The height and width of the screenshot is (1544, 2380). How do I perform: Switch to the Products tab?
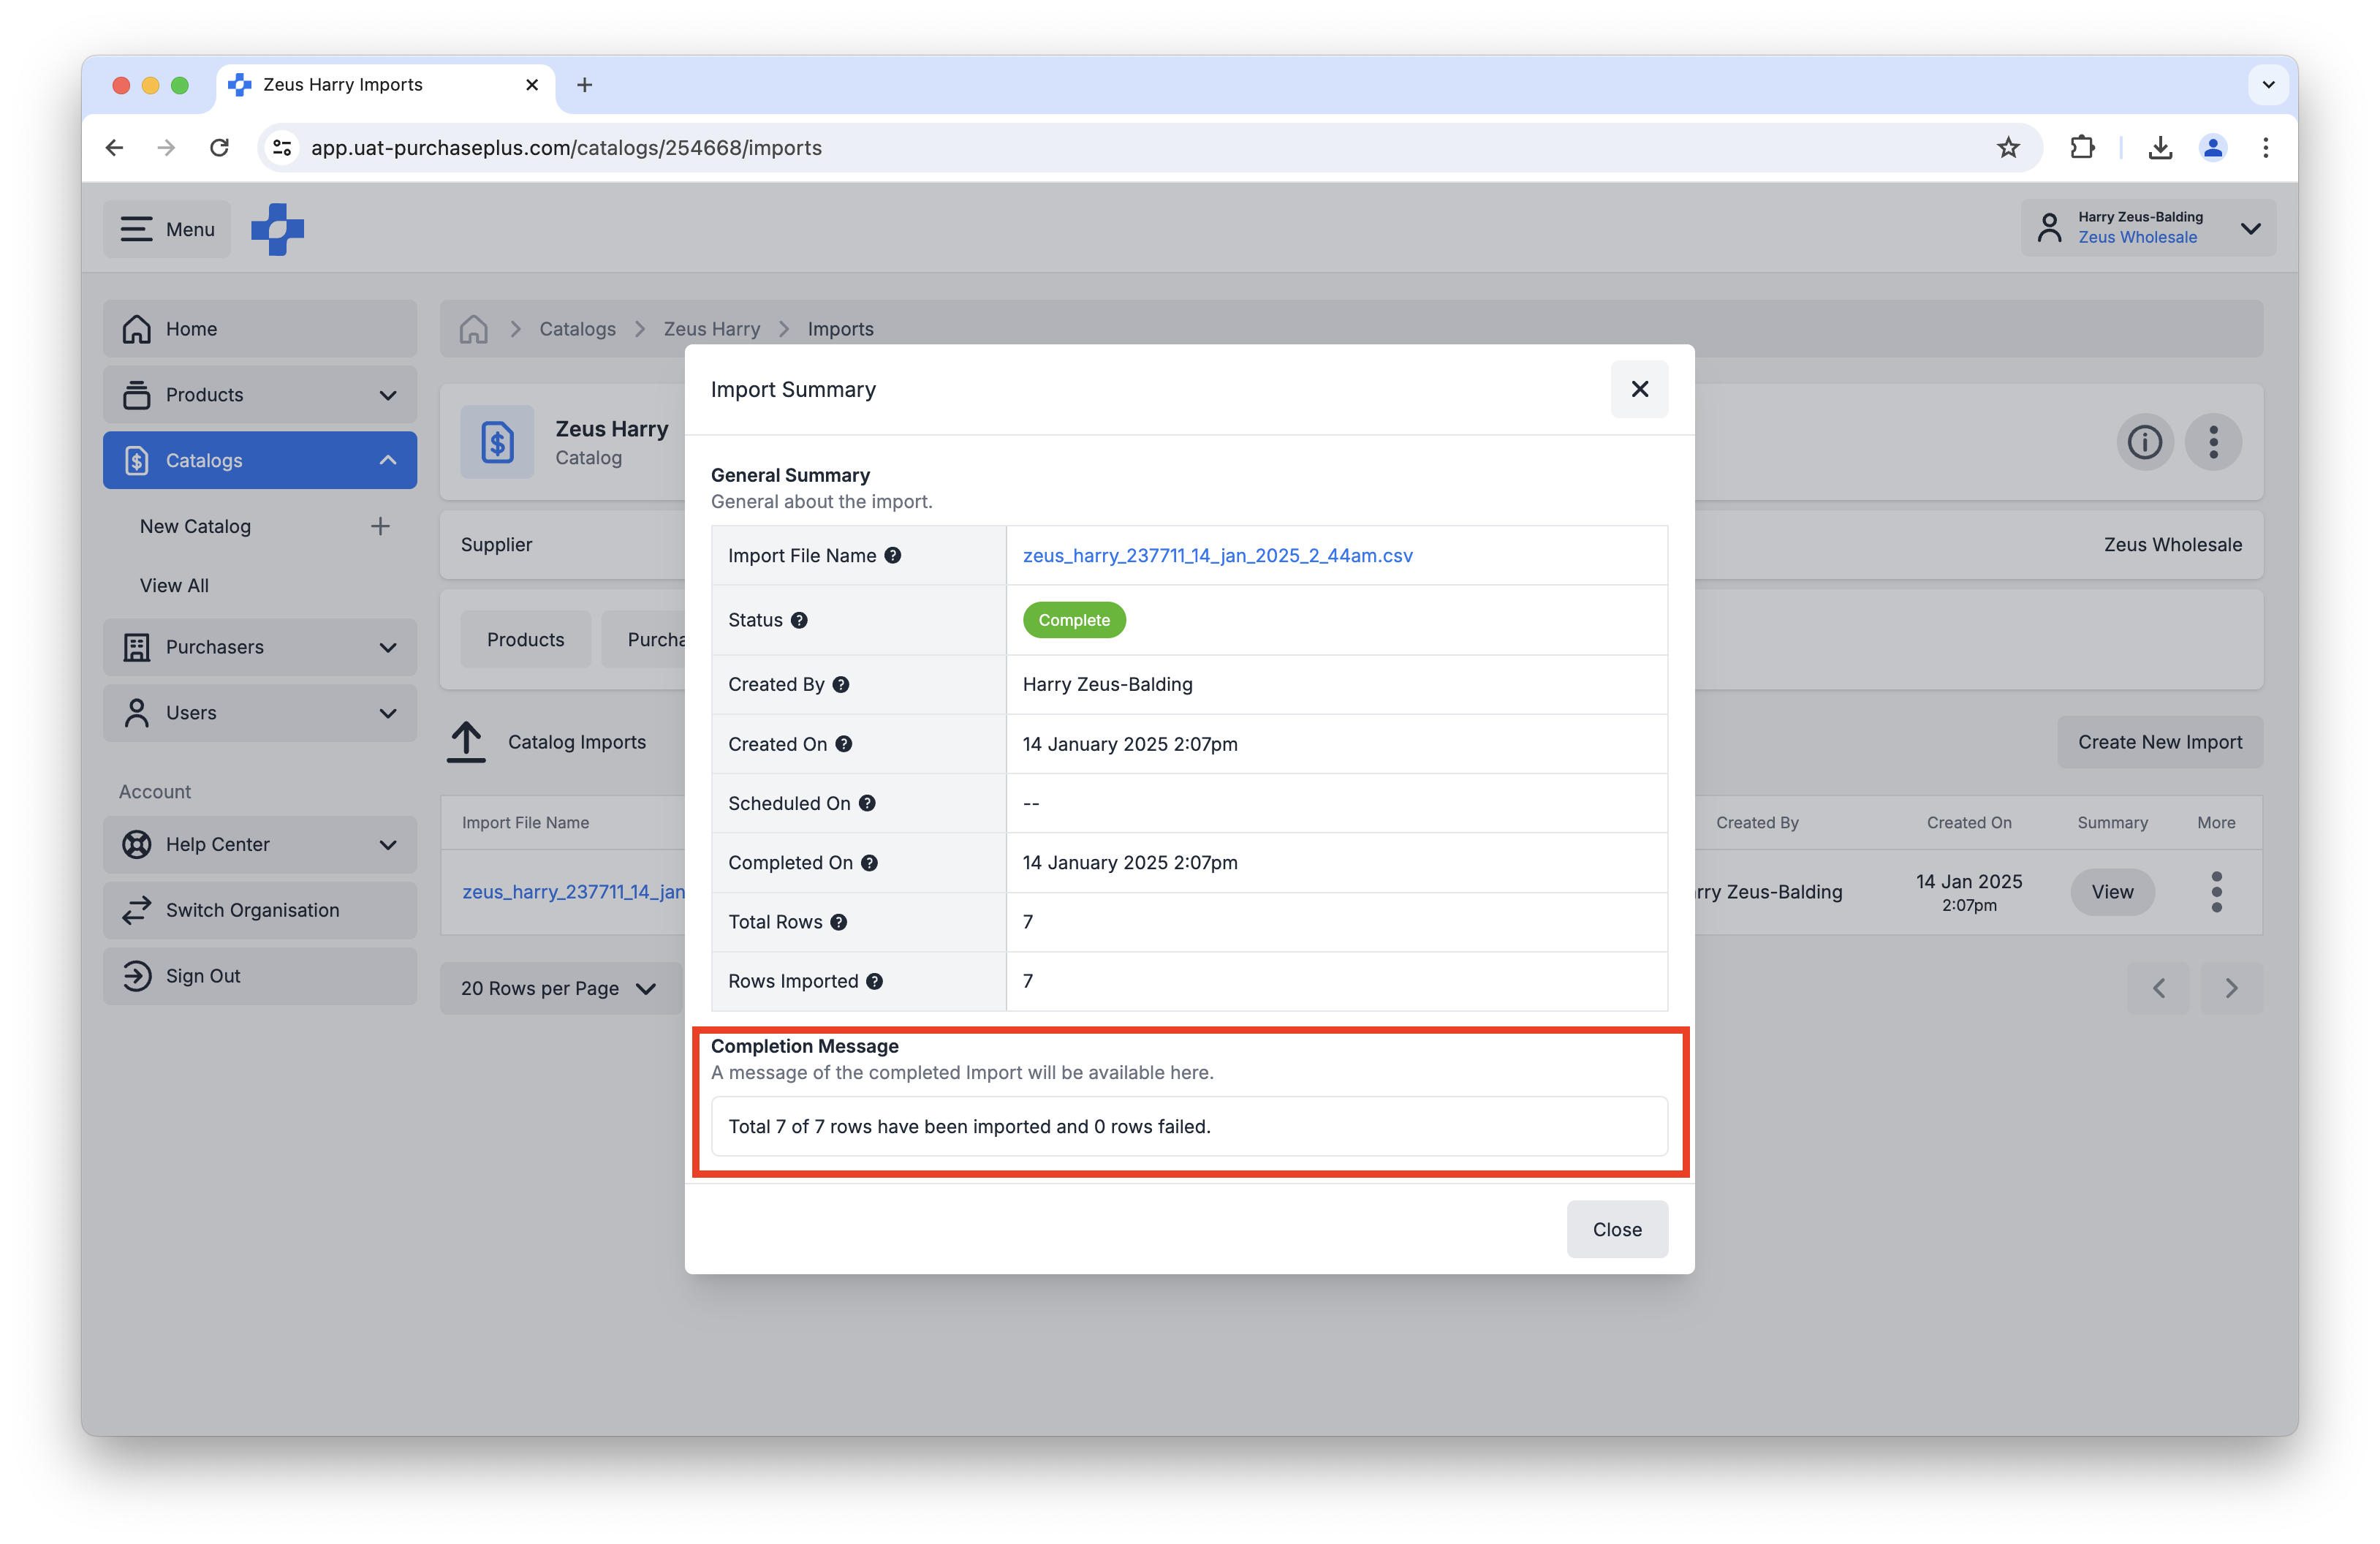525,640
